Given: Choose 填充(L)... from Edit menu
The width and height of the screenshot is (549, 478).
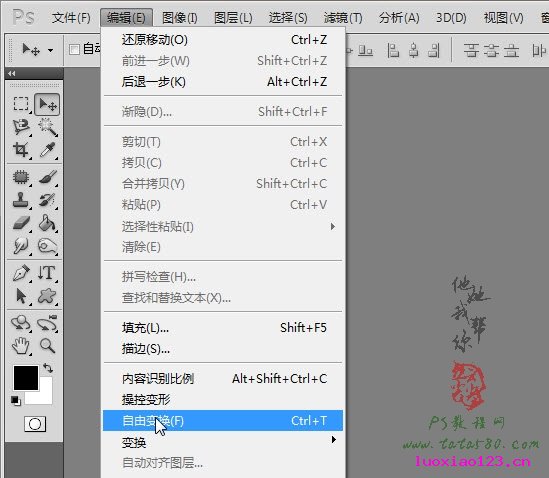Looking at the screenshot, I should [223, 328].
